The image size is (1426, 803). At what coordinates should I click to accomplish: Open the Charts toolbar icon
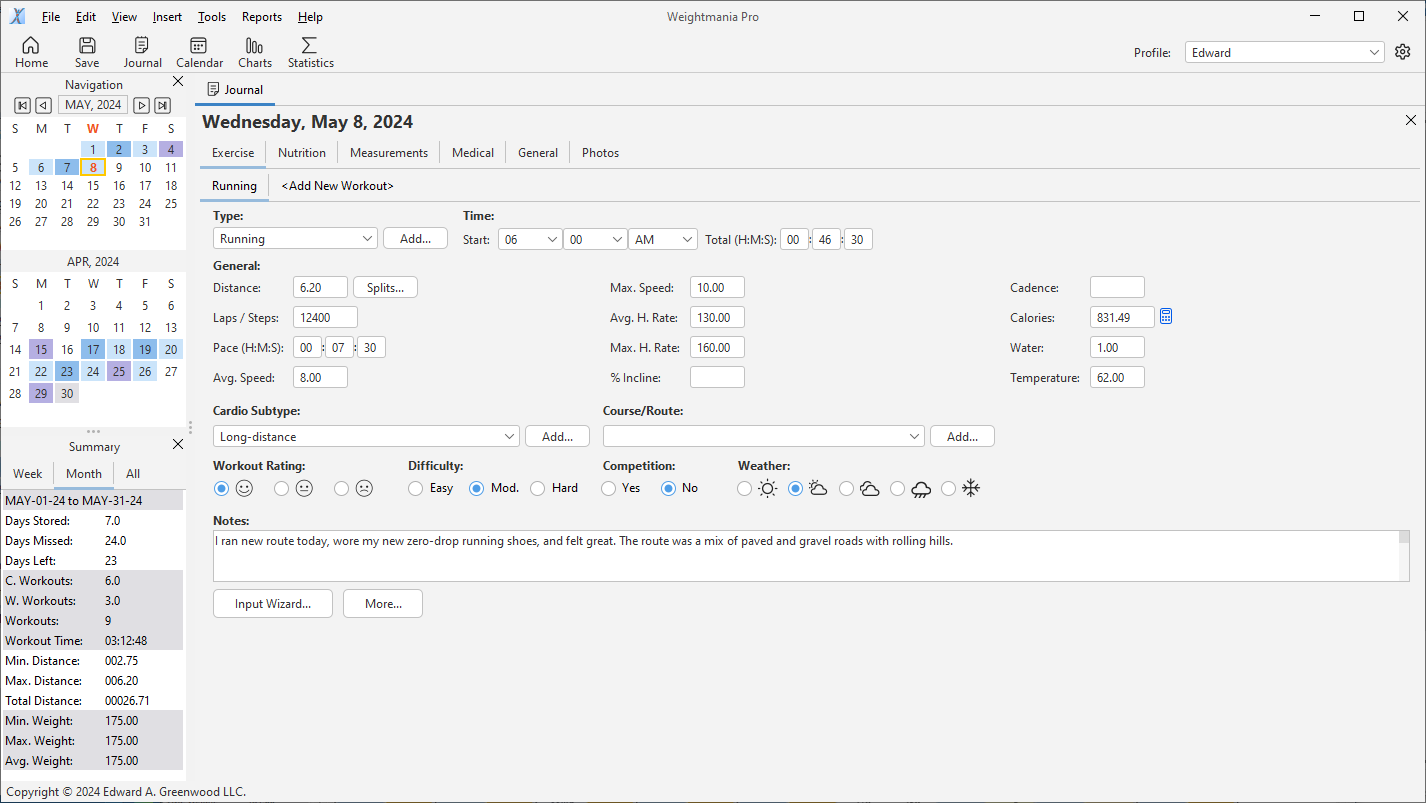[x=255, y=52]
